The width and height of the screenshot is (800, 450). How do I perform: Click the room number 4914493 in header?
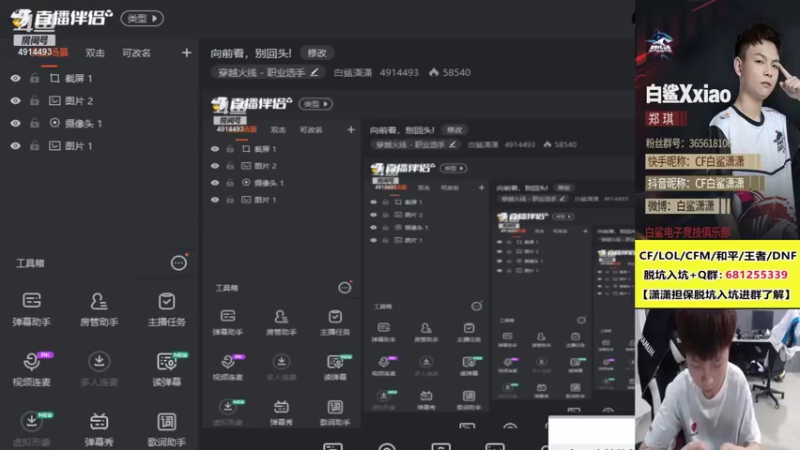click(x=399, y=72)
